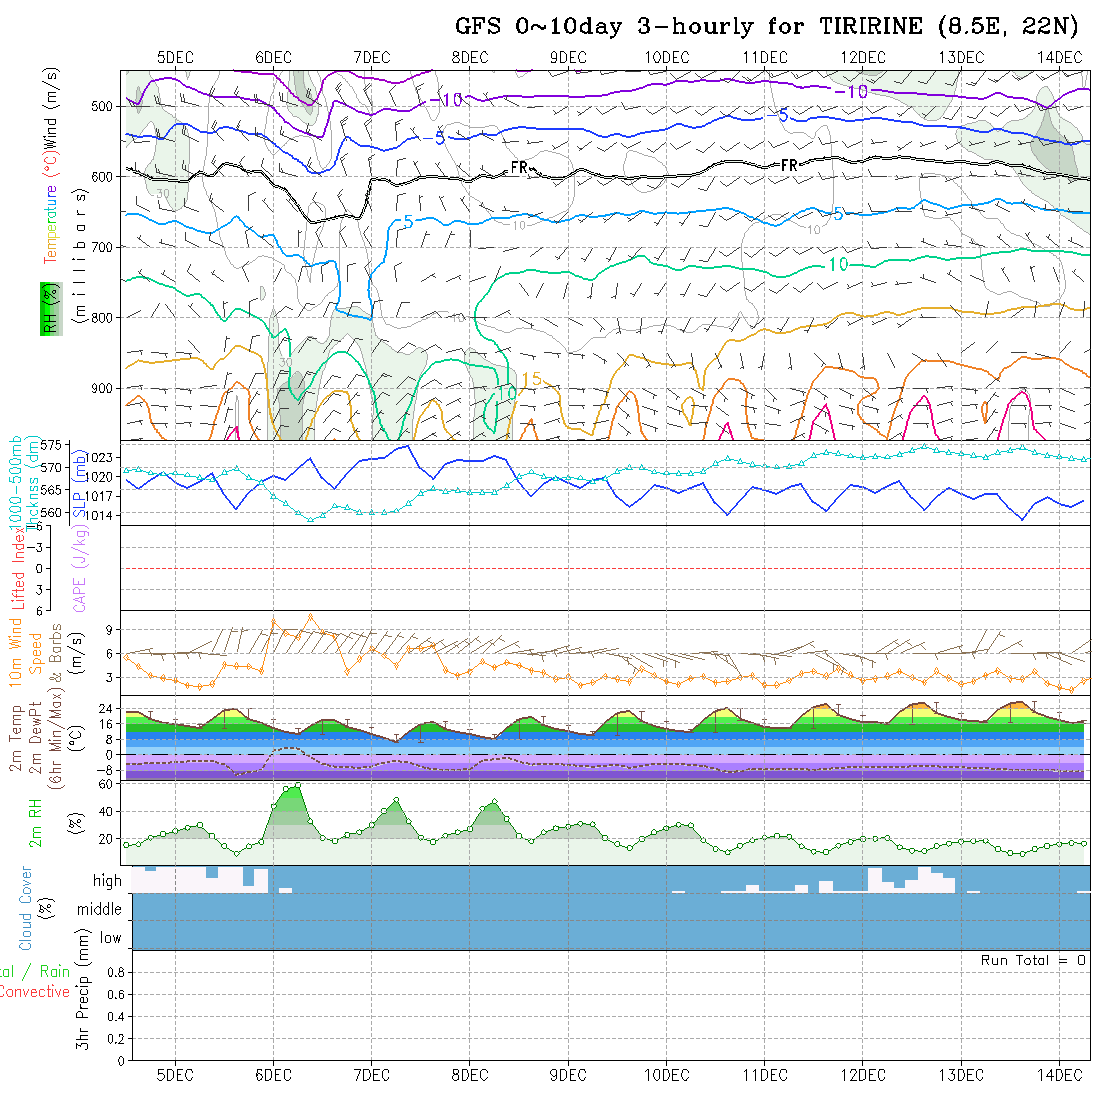The image size is (1100, 1100).
Task: Click the blue Cloud Cover axis label
Action: (25, 908)
